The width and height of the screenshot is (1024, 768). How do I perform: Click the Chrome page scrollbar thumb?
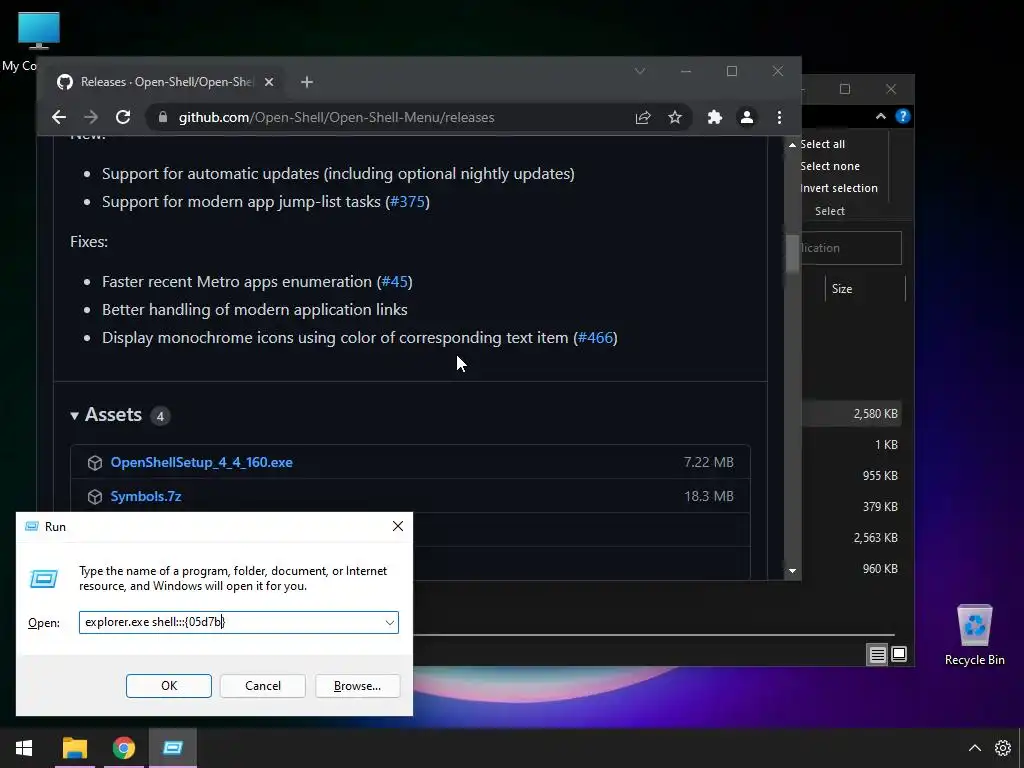click(792, 252)
